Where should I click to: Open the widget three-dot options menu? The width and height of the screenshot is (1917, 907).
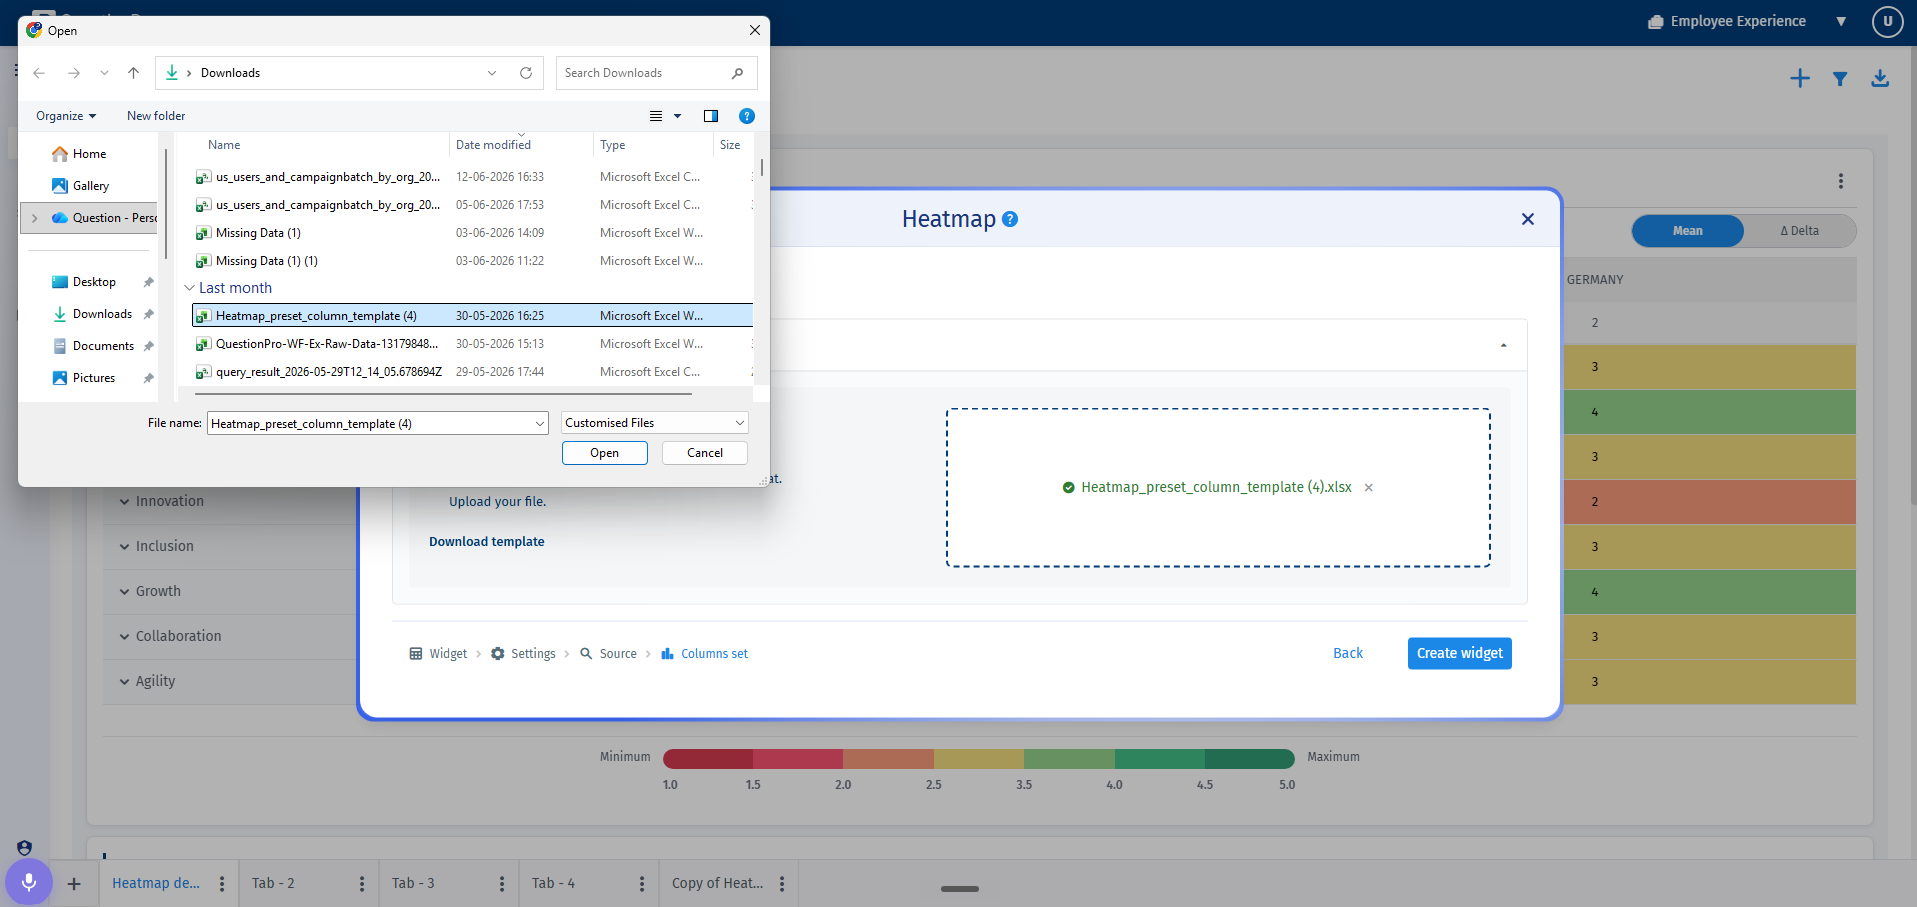pyautogui.click(x=1841, y=181)
